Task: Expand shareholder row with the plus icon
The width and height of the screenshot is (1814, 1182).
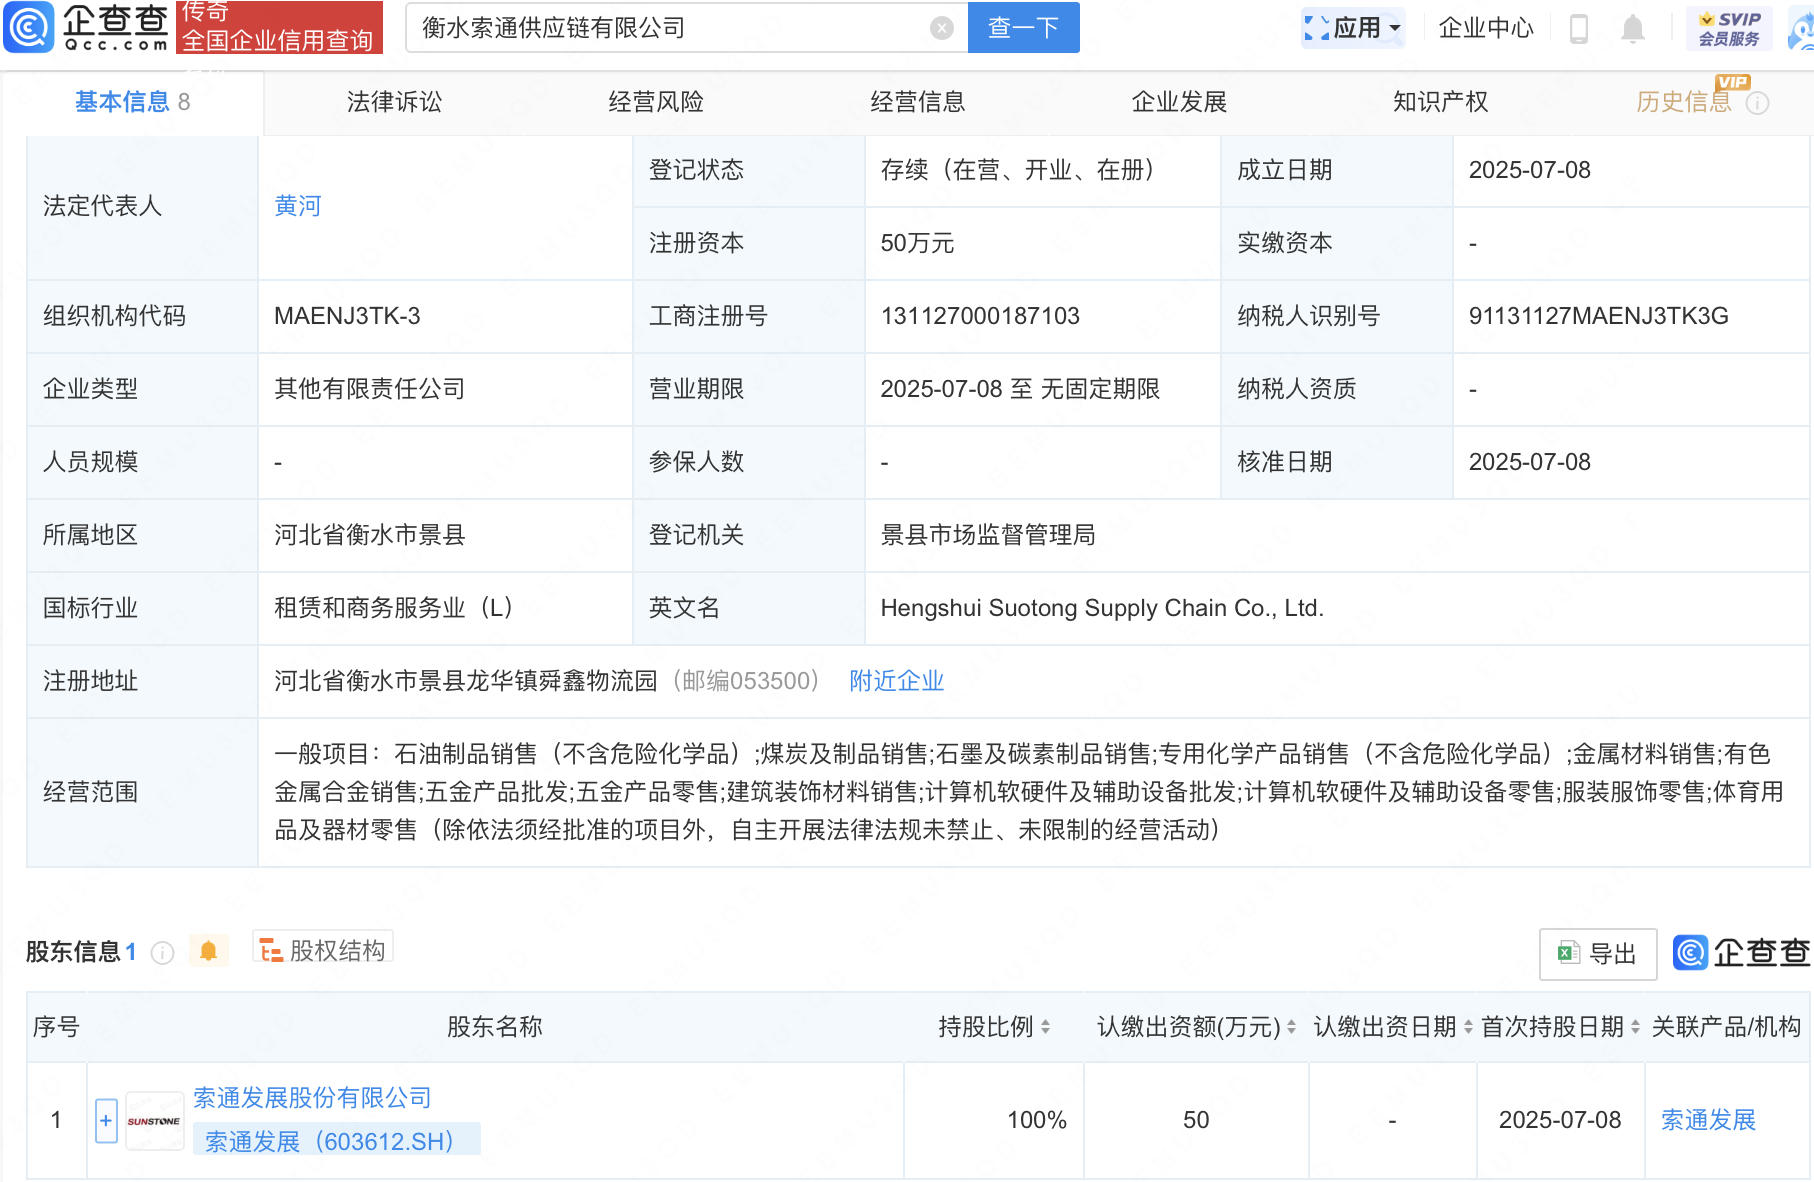Action: coord(106,1120)
